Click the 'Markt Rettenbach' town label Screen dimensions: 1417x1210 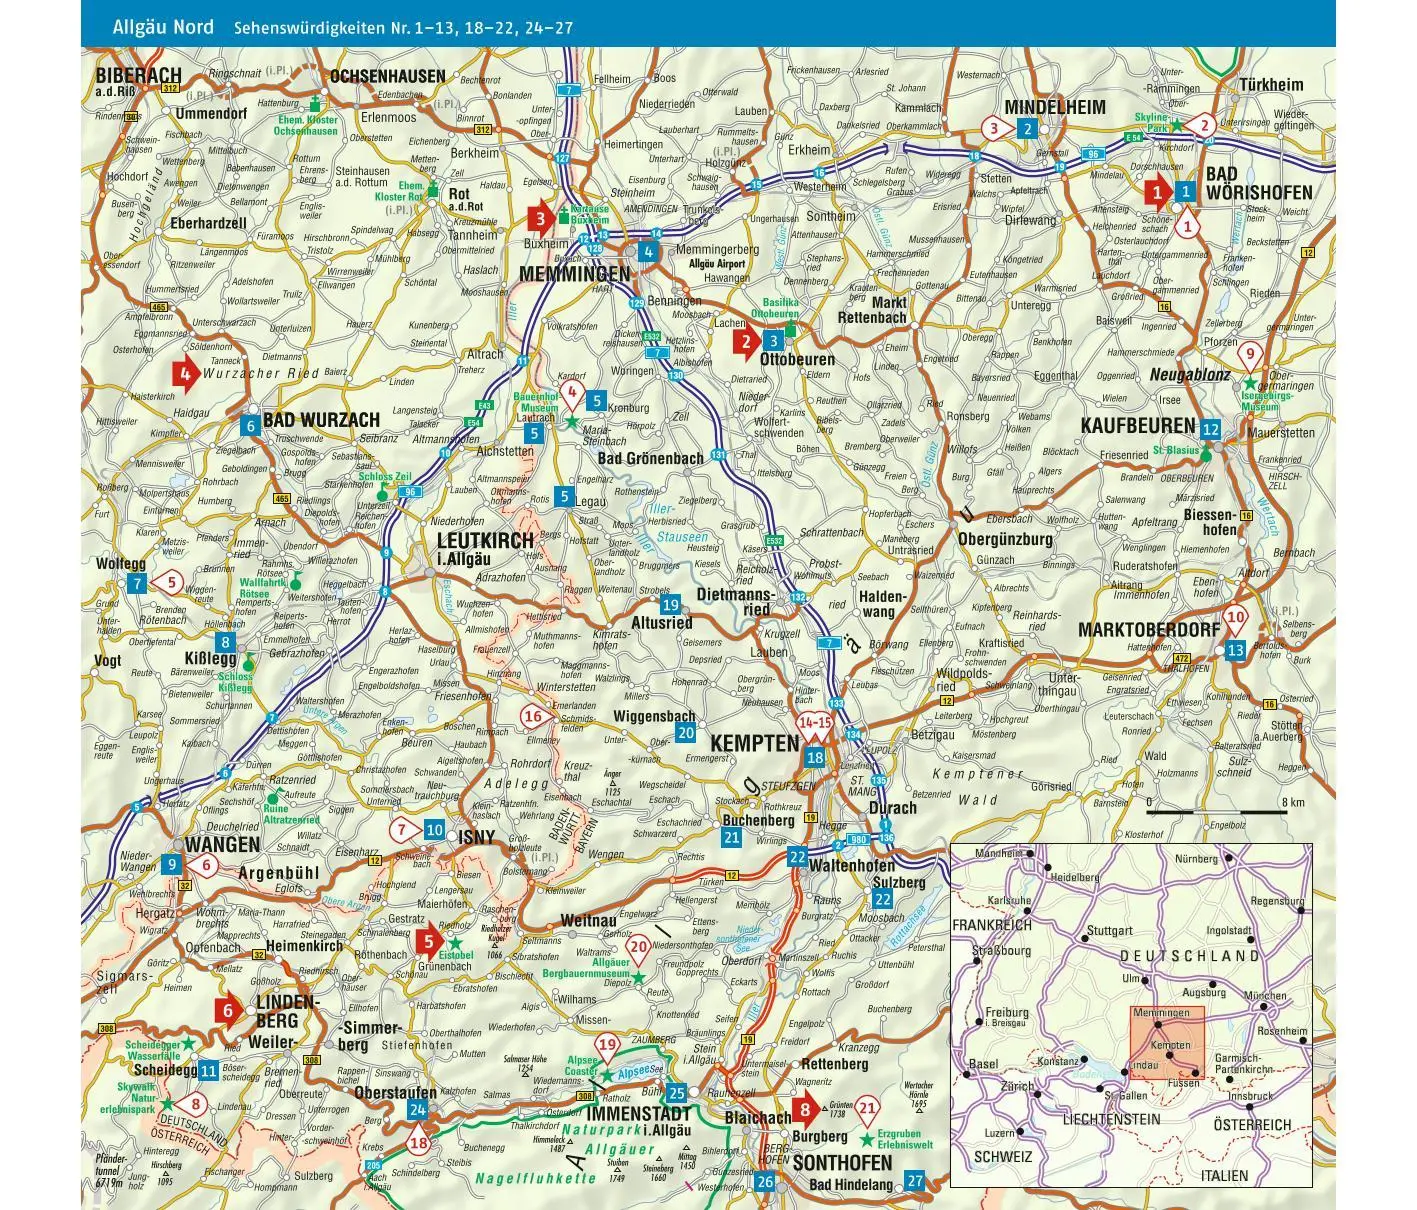click(x=872, y=310)
